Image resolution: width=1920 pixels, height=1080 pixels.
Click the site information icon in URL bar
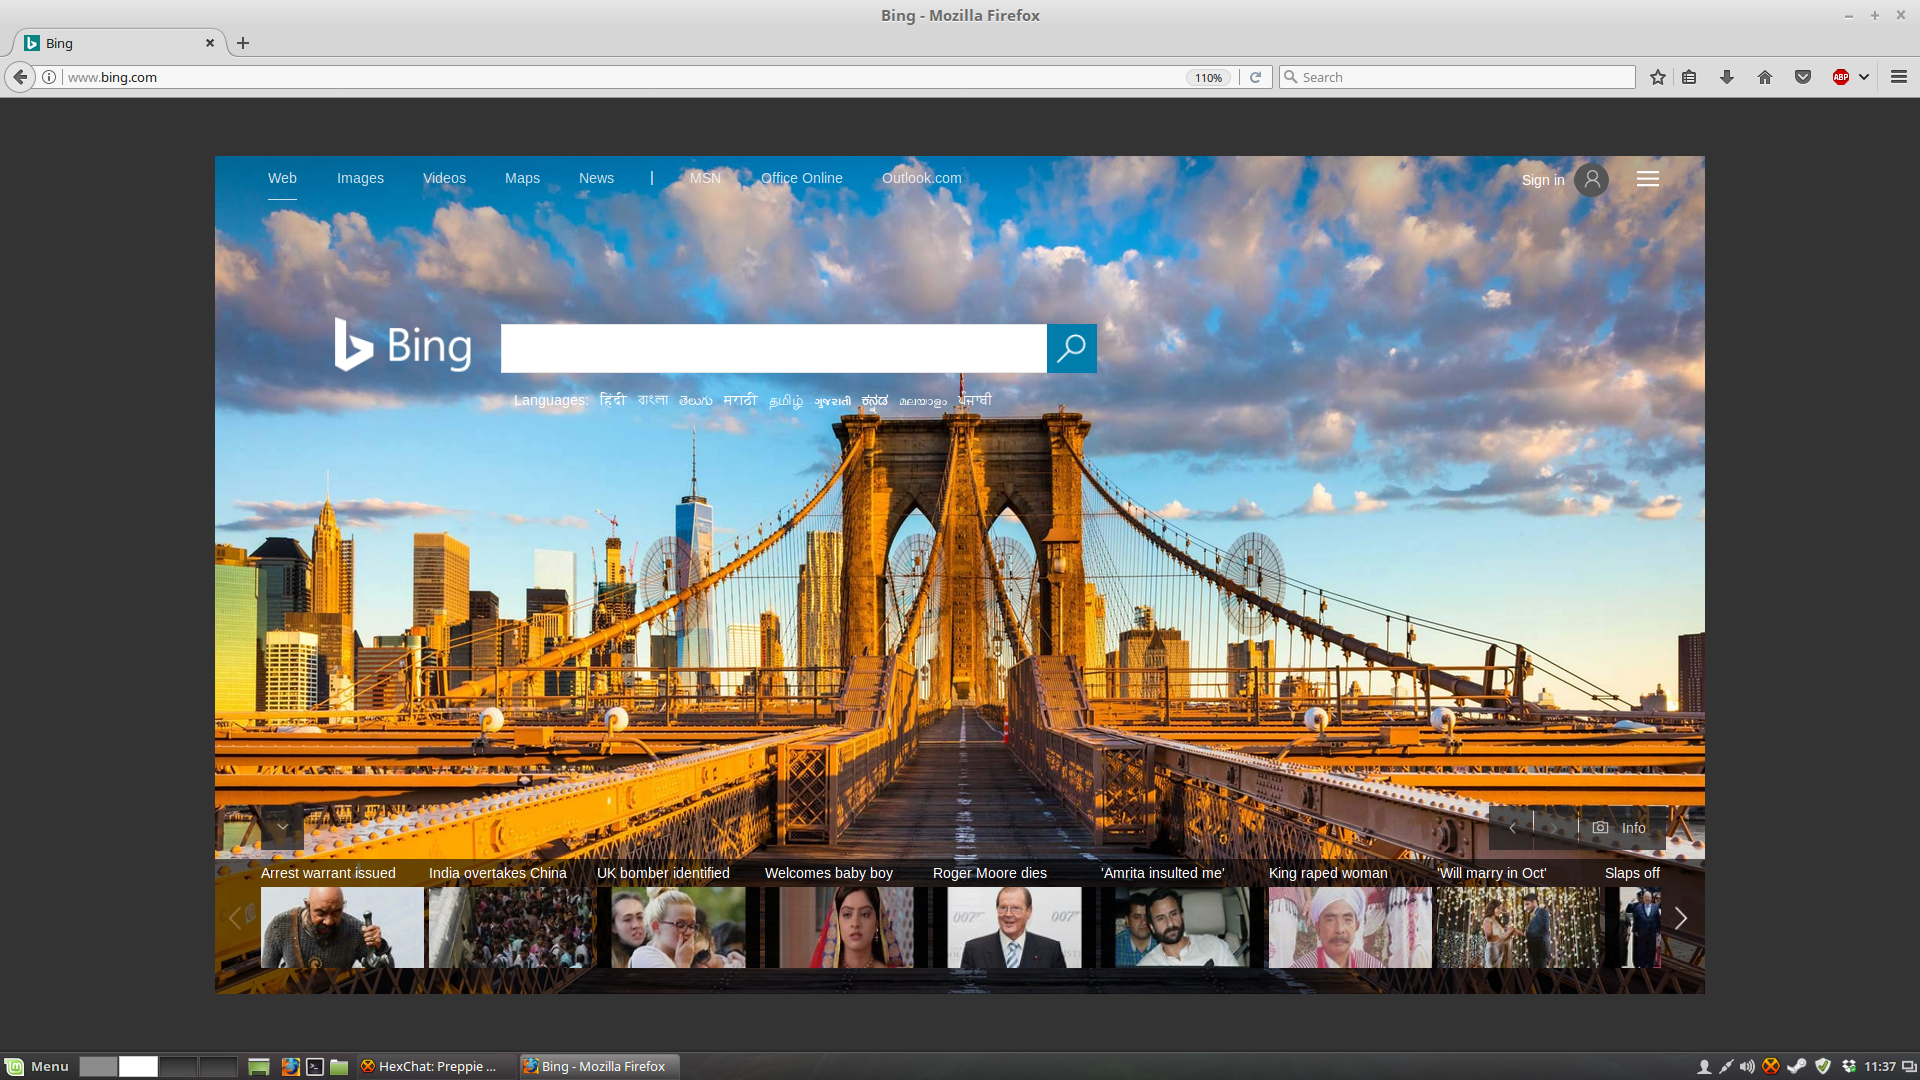49,77
